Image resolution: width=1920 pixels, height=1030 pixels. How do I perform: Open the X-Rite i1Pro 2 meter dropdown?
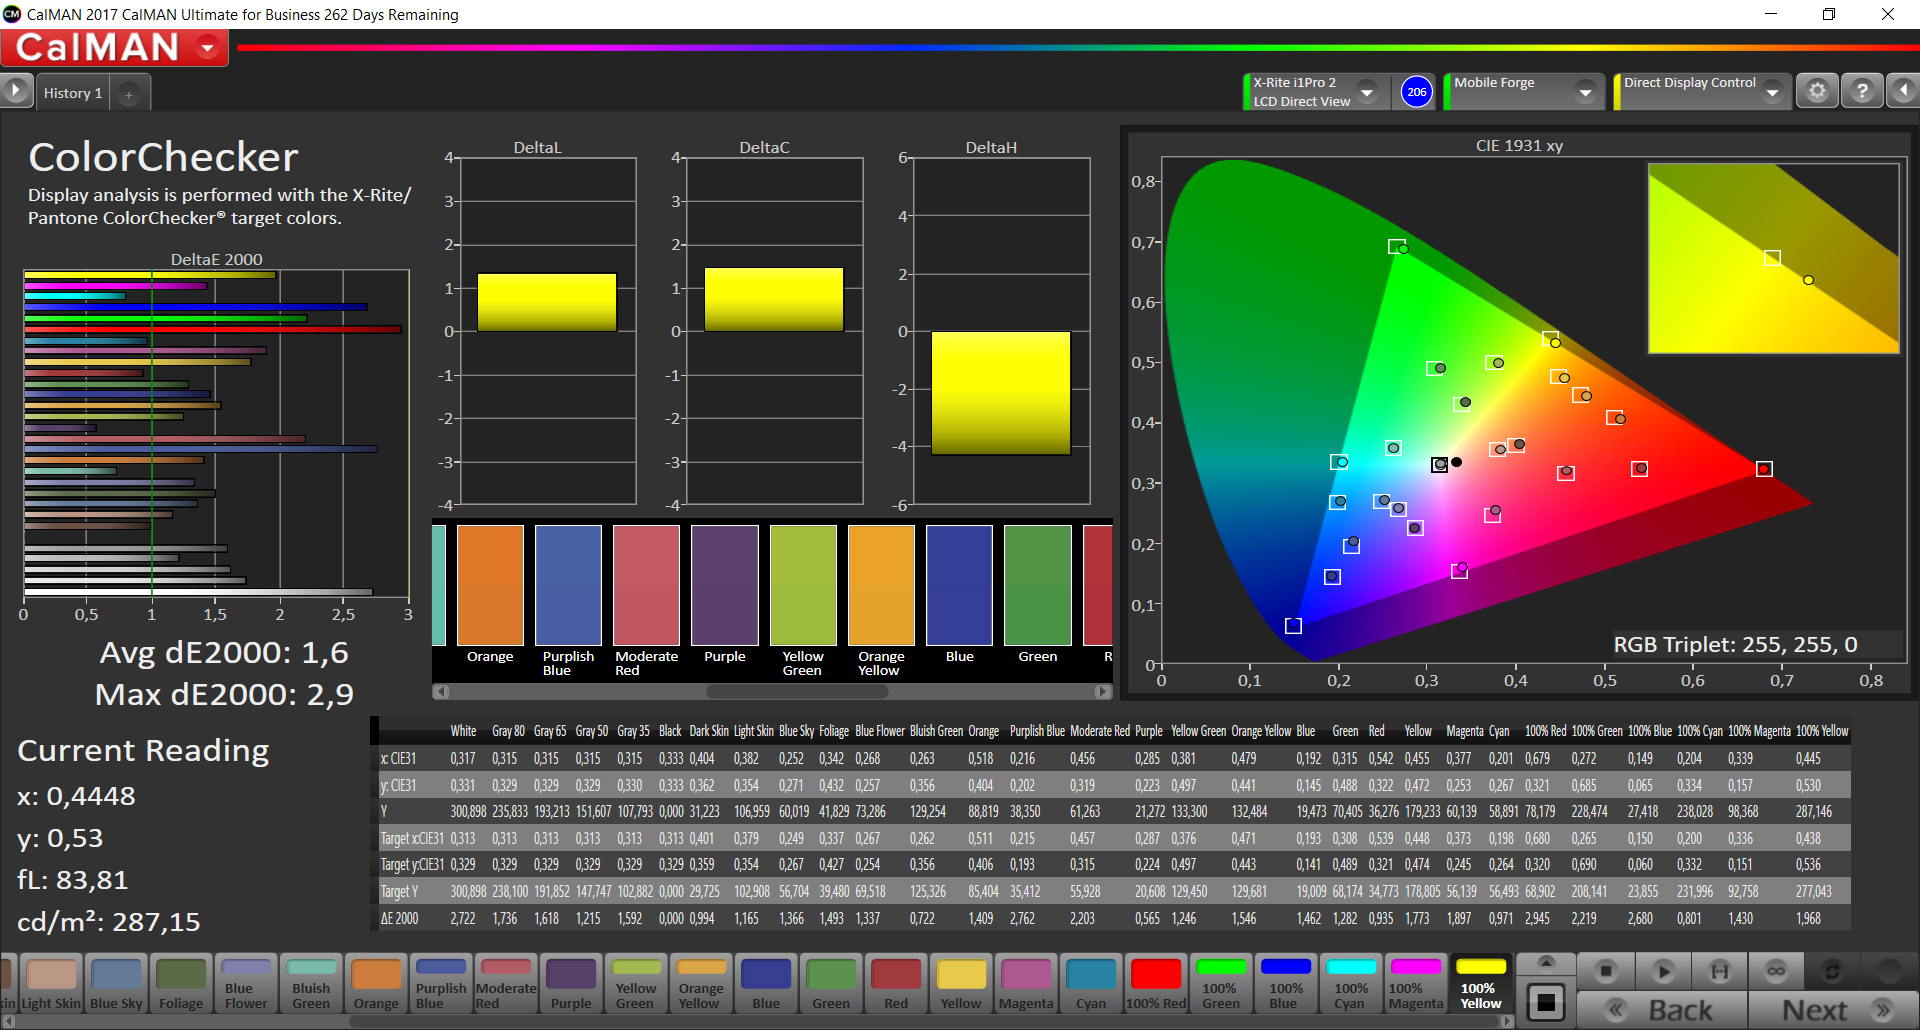[x=1367, y=92]
